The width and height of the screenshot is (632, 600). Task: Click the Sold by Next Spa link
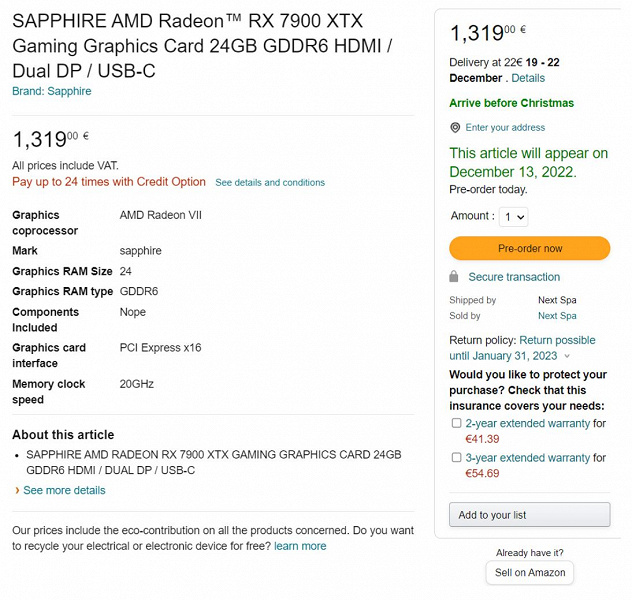point(557,316)
